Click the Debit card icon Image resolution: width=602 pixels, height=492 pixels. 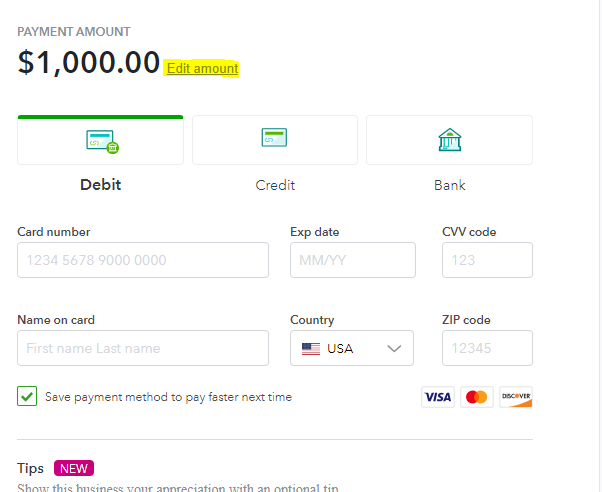pyautogui.click(x=101, y=141)
